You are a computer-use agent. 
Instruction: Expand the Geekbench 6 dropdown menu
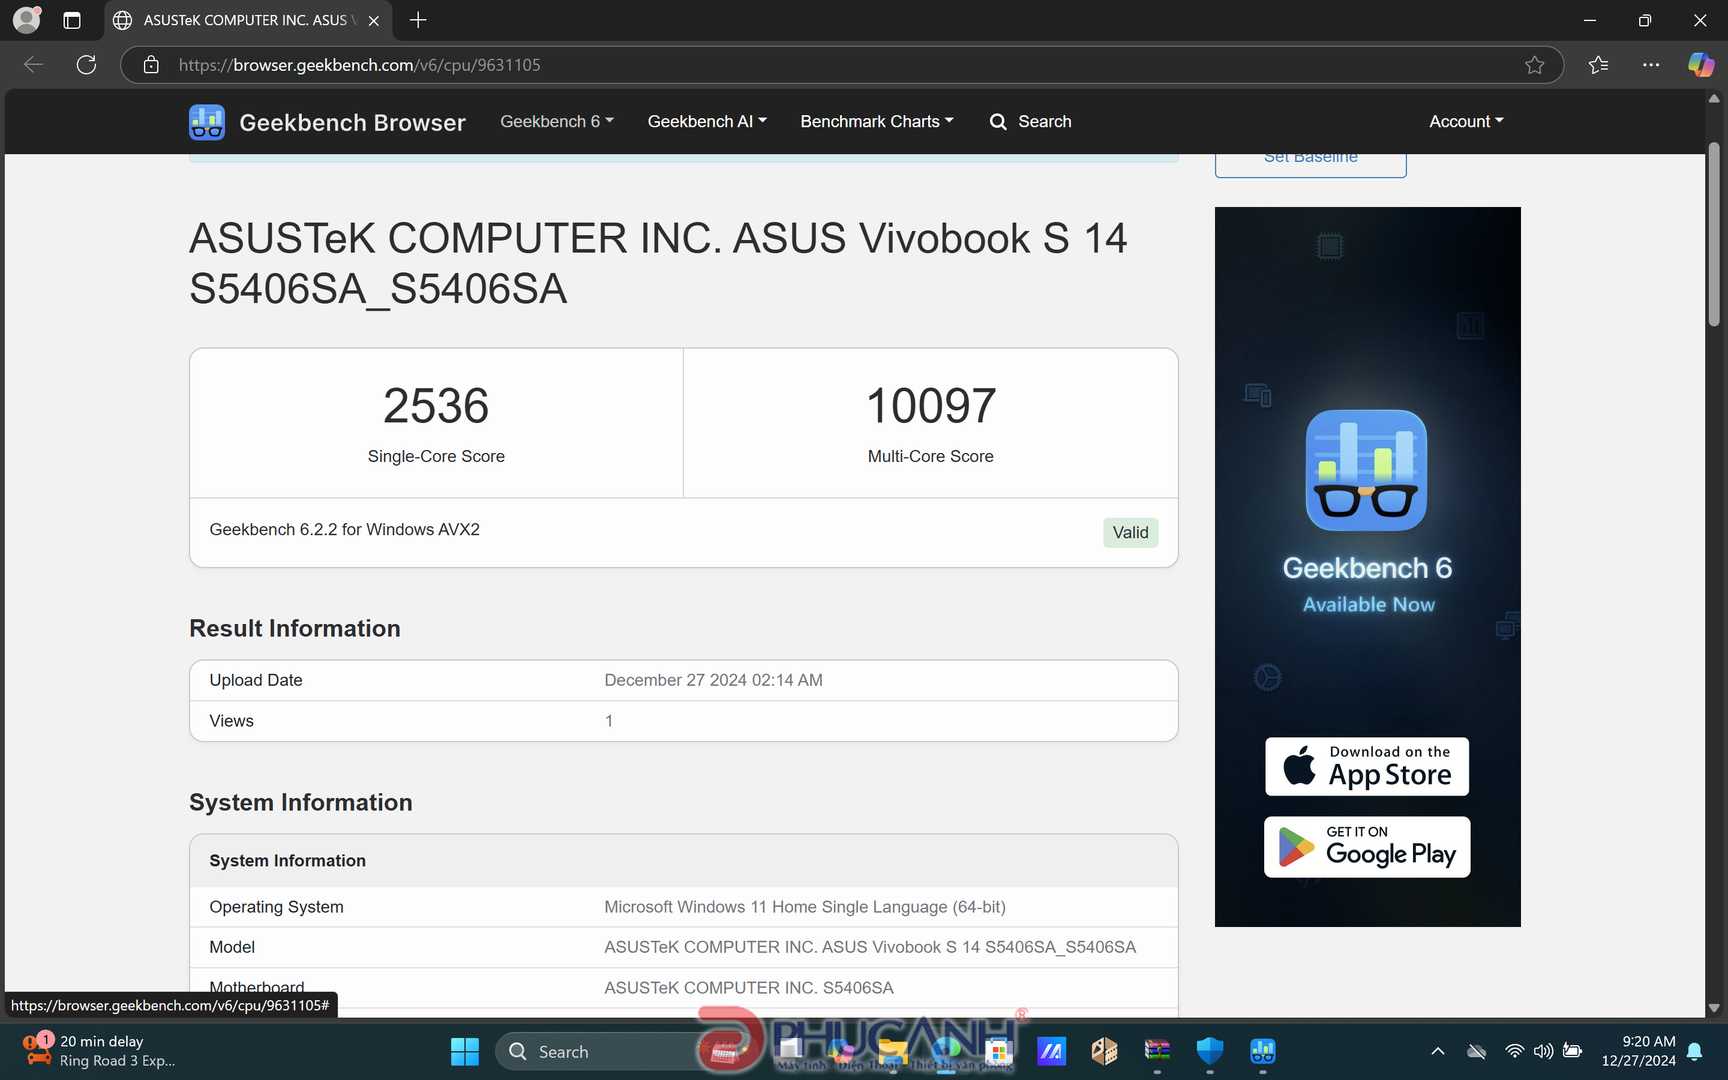pos(557,122)
